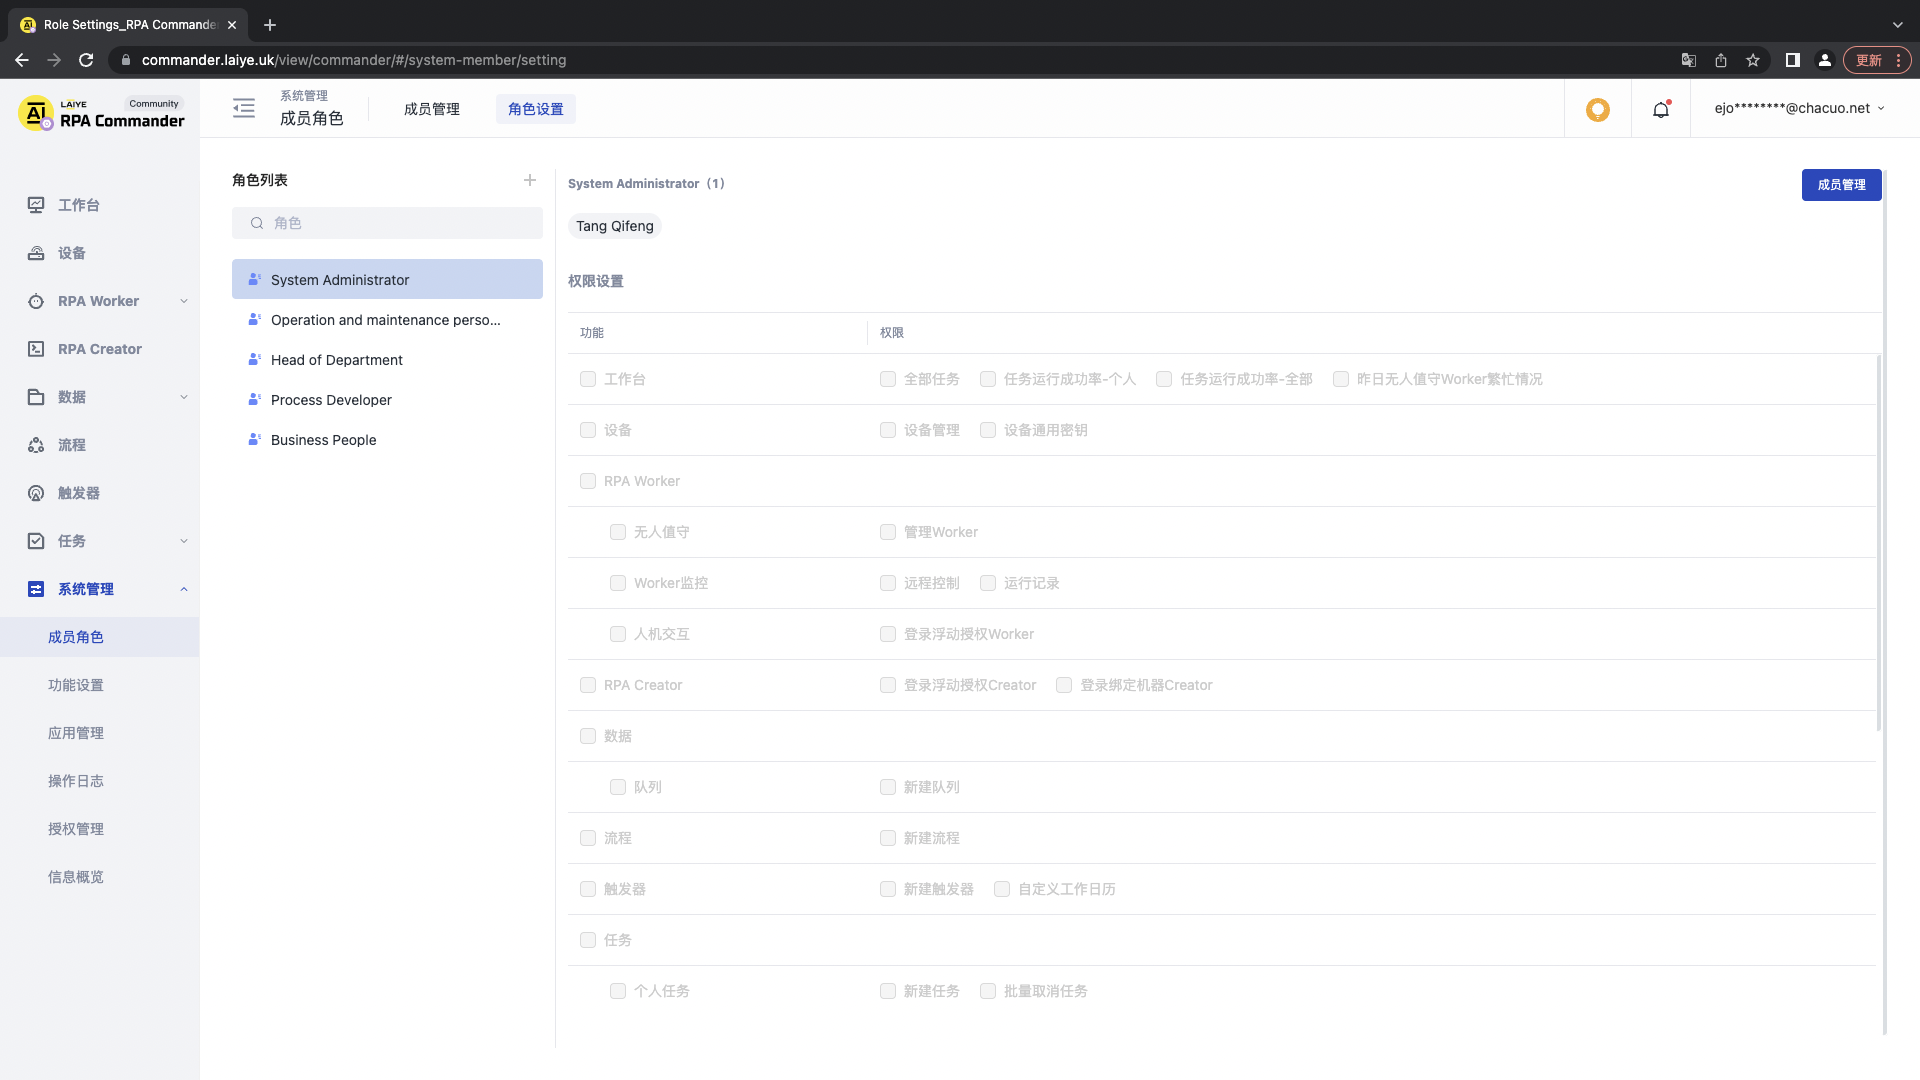The image size is (1920, 1080).
Task: Open the browser profile icon
Action: (x=1825, y=60)
